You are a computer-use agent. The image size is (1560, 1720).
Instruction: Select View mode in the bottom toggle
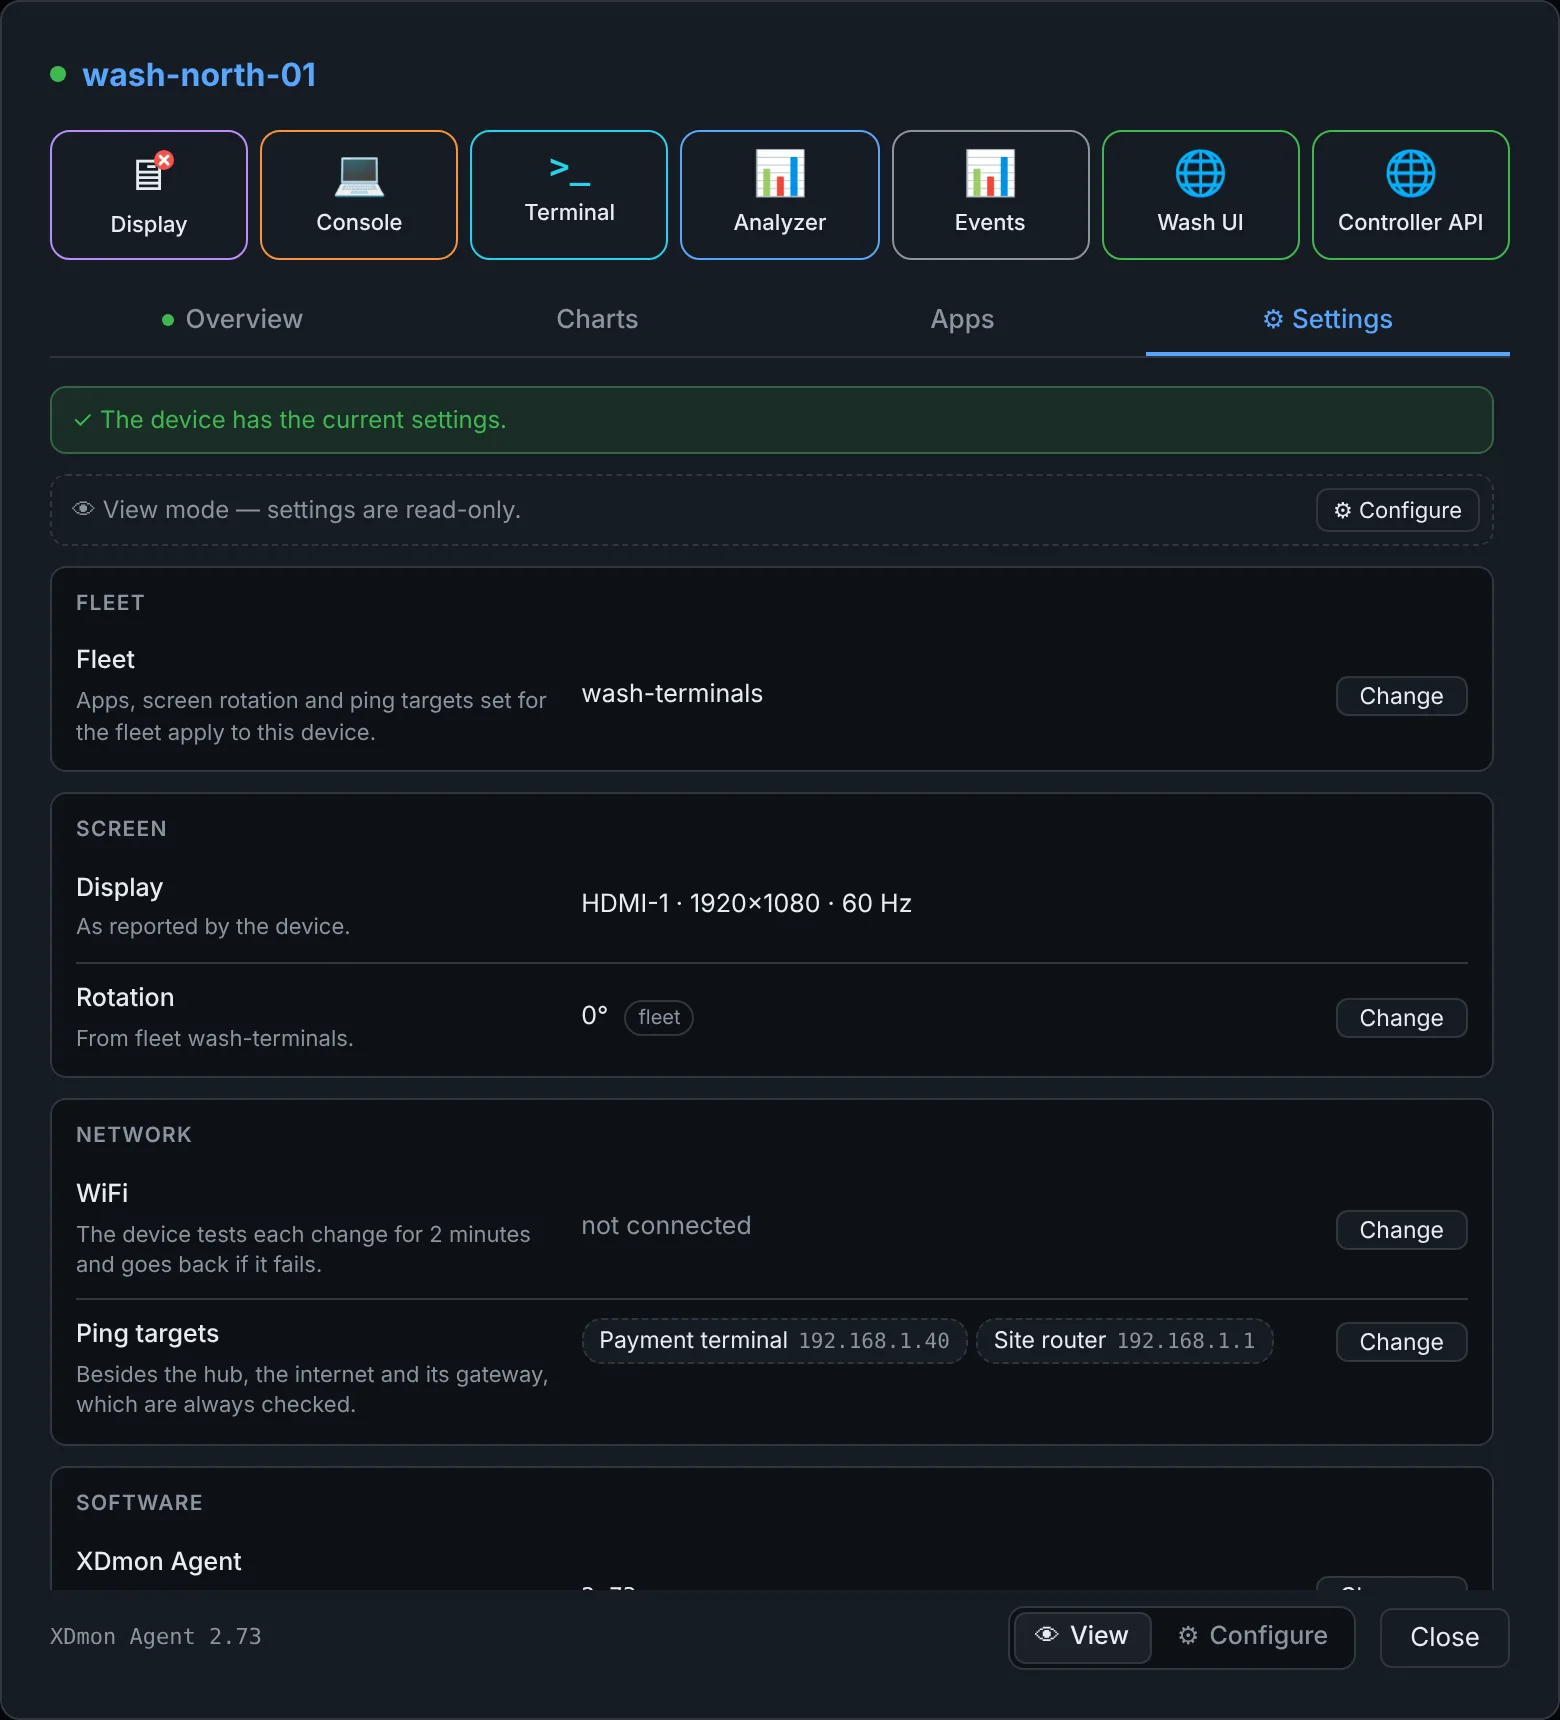[x=1082, y=1636]
